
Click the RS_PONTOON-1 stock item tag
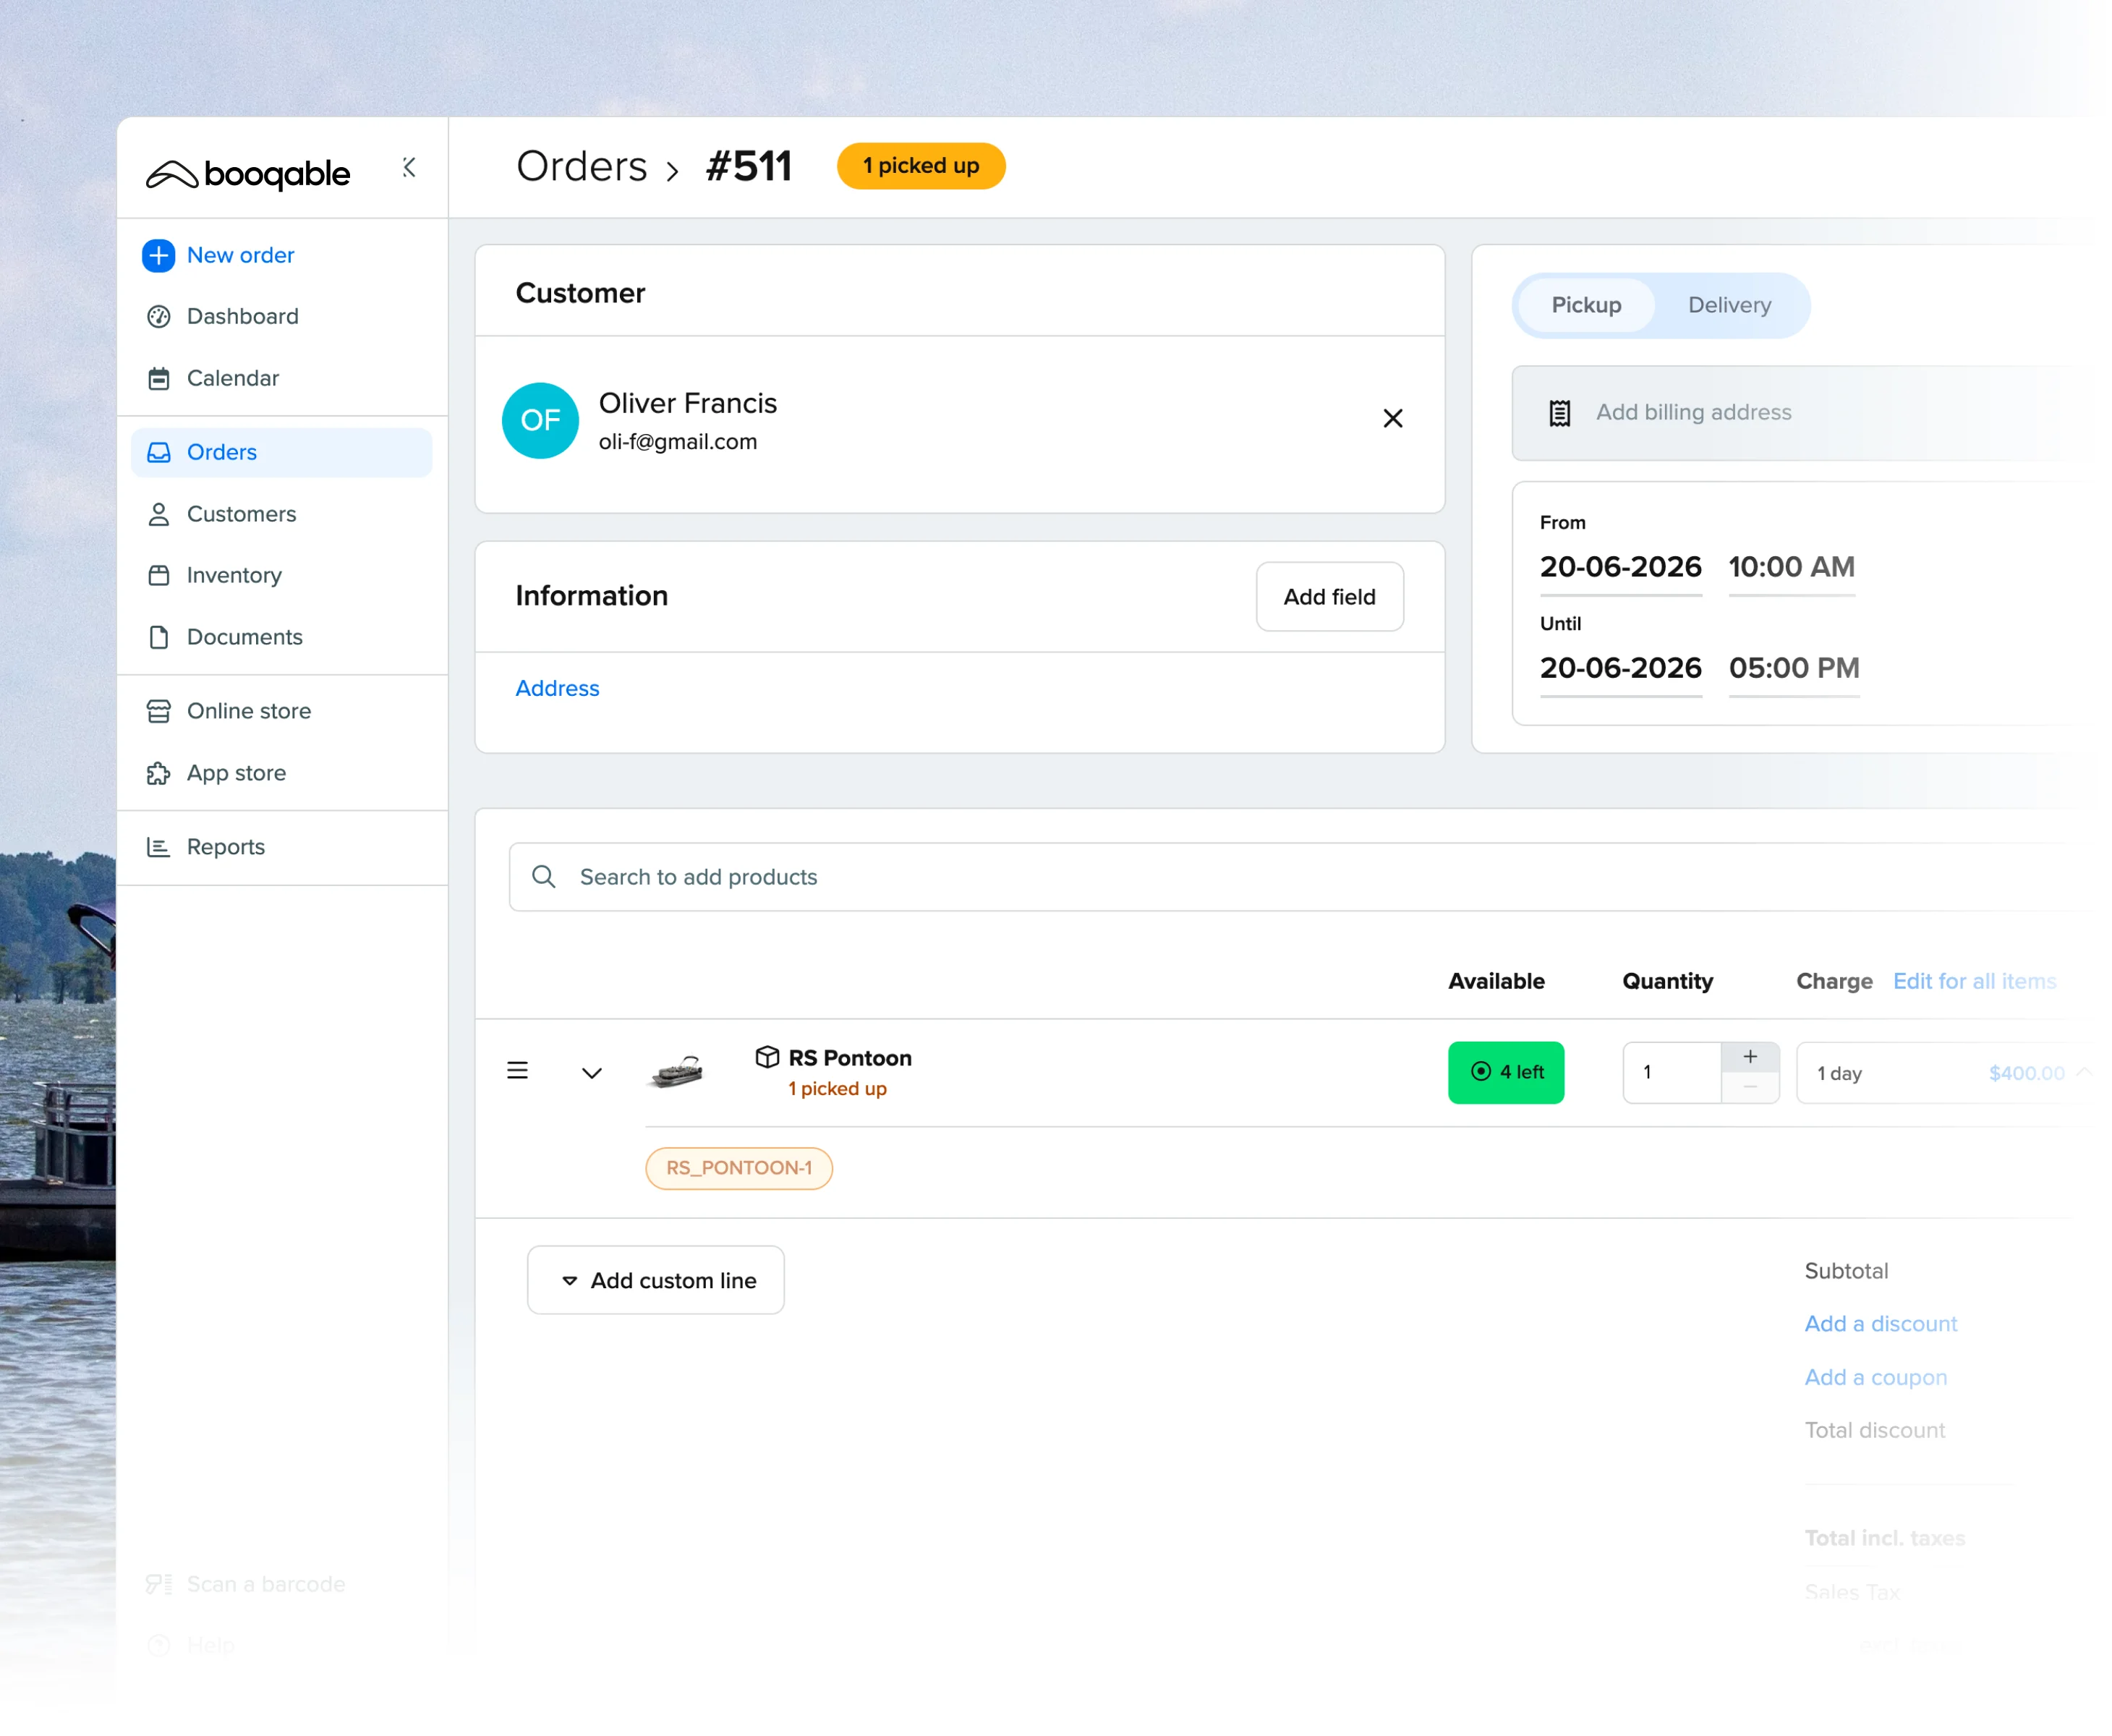coord(739,1168)
